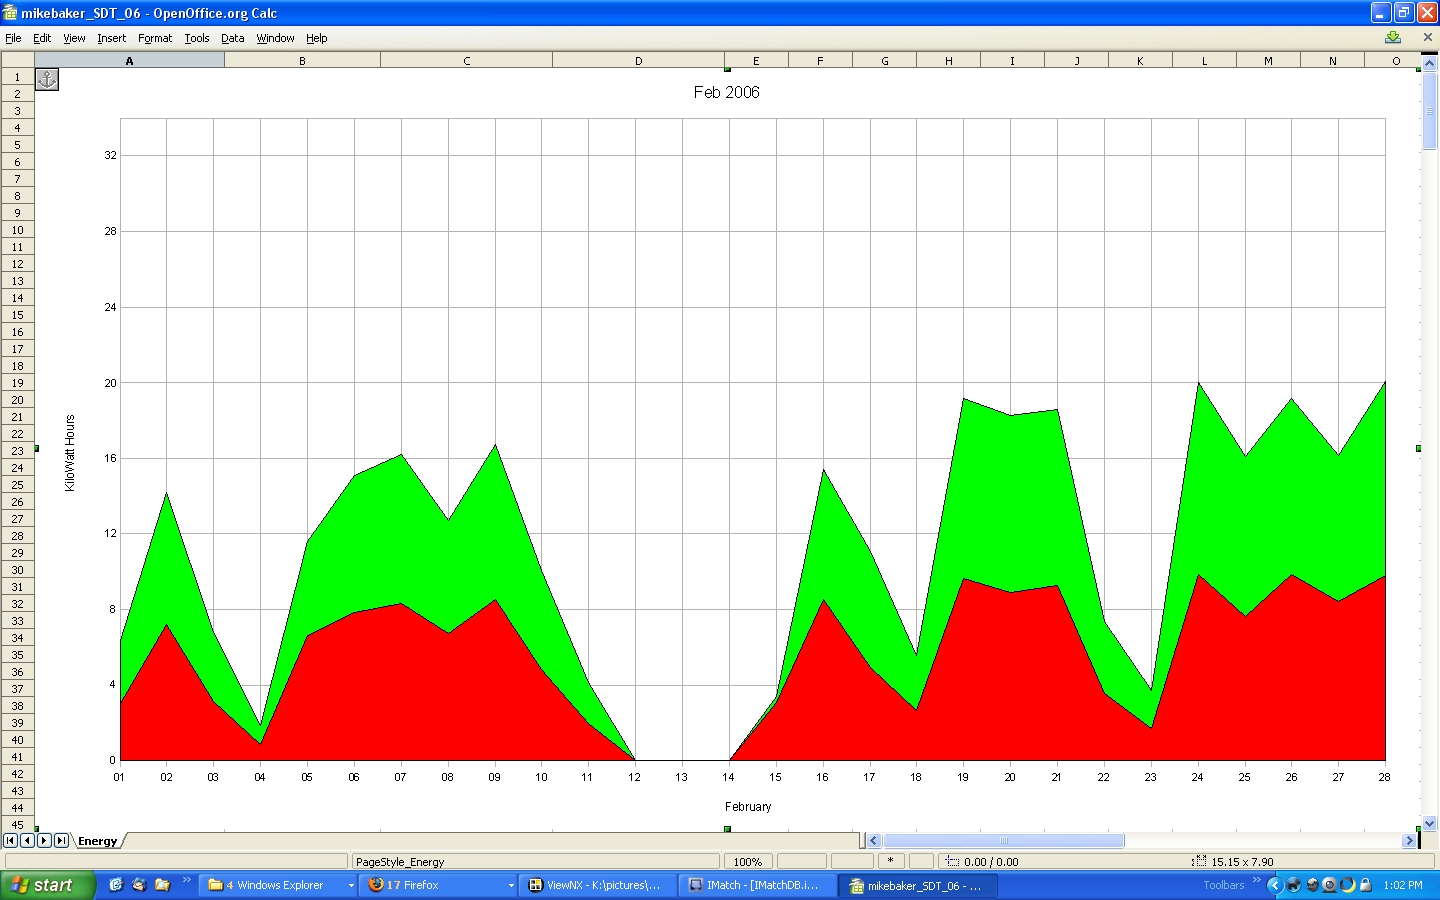Select column B header
This screenshot has height=900, width=1440.
point(302,61)
